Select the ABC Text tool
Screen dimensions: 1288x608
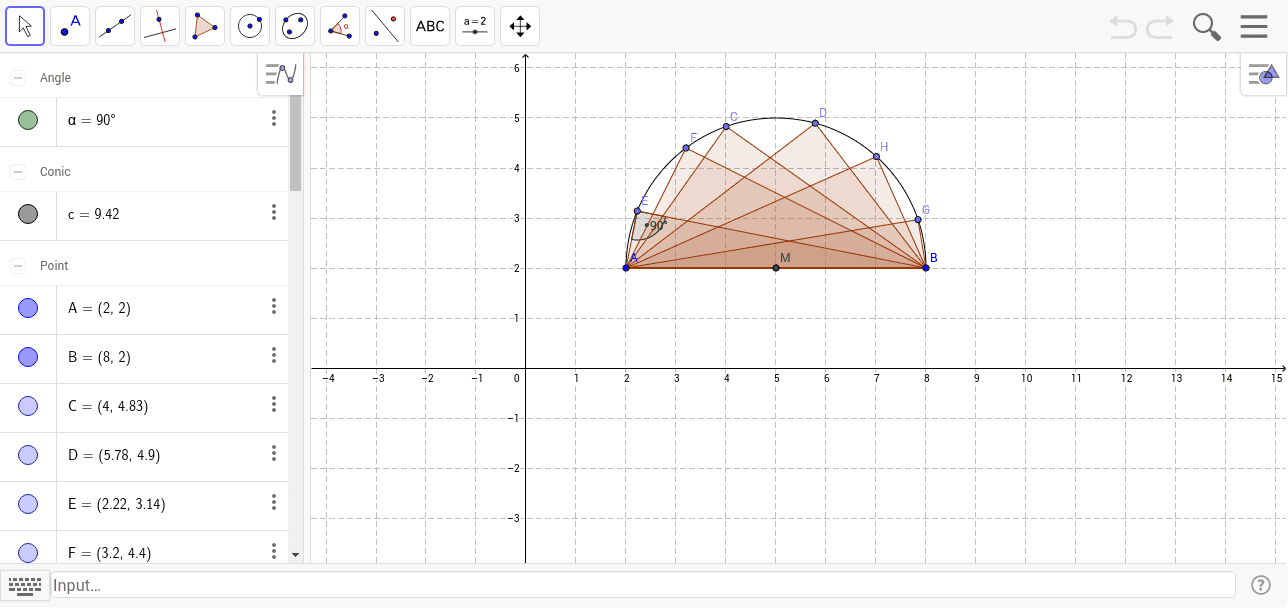pyautogui.click(x=430, y=26)
